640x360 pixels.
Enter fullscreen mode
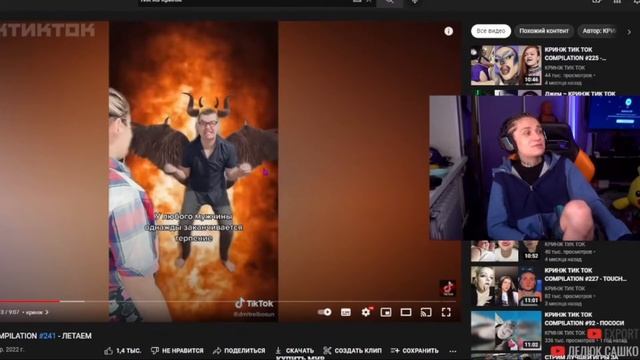(446, 312)
